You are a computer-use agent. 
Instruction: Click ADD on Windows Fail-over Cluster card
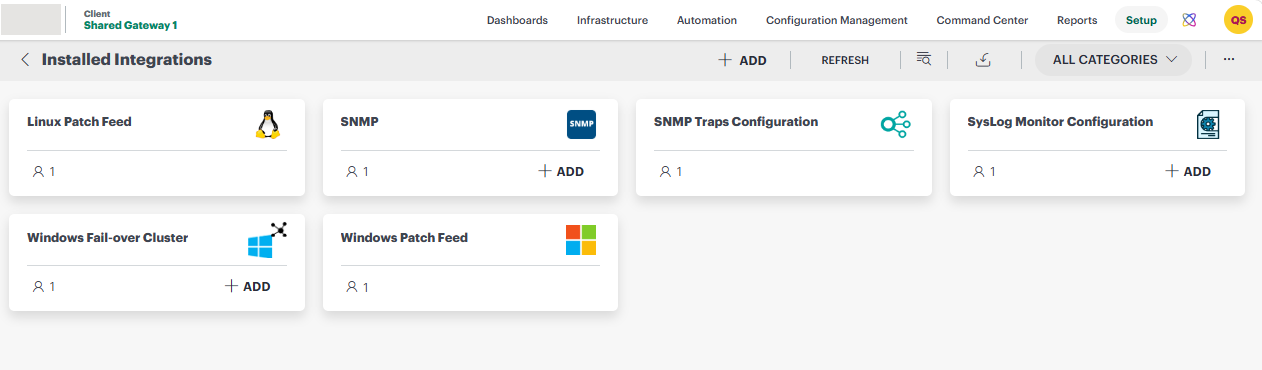click(x=247, y=287)
